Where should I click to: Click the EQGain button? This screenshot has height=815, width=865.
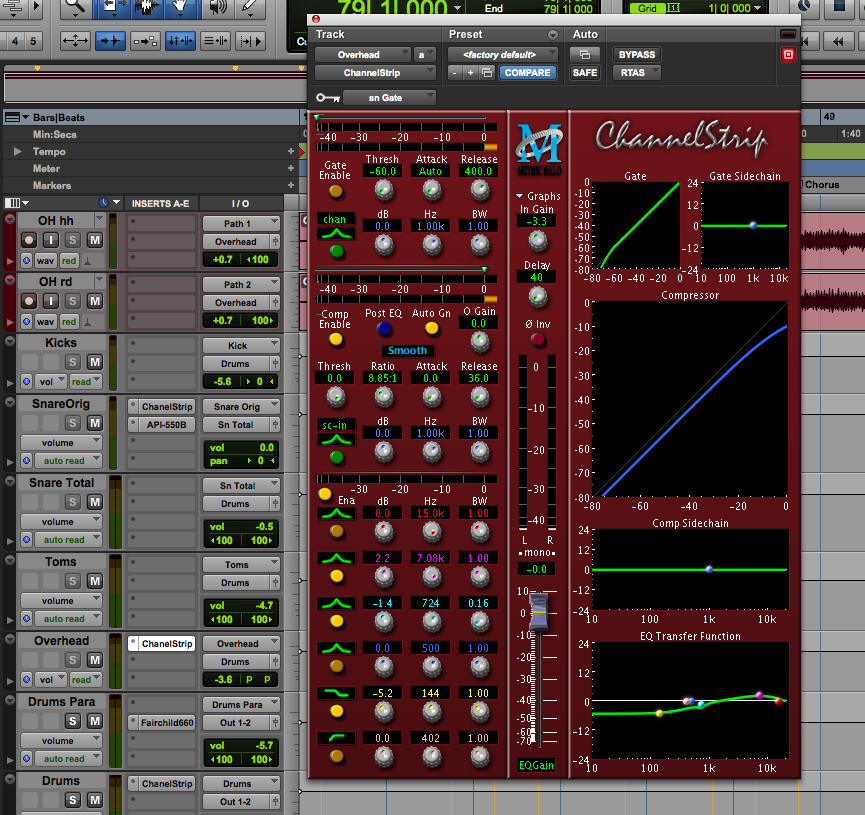[x=536, y=765]
